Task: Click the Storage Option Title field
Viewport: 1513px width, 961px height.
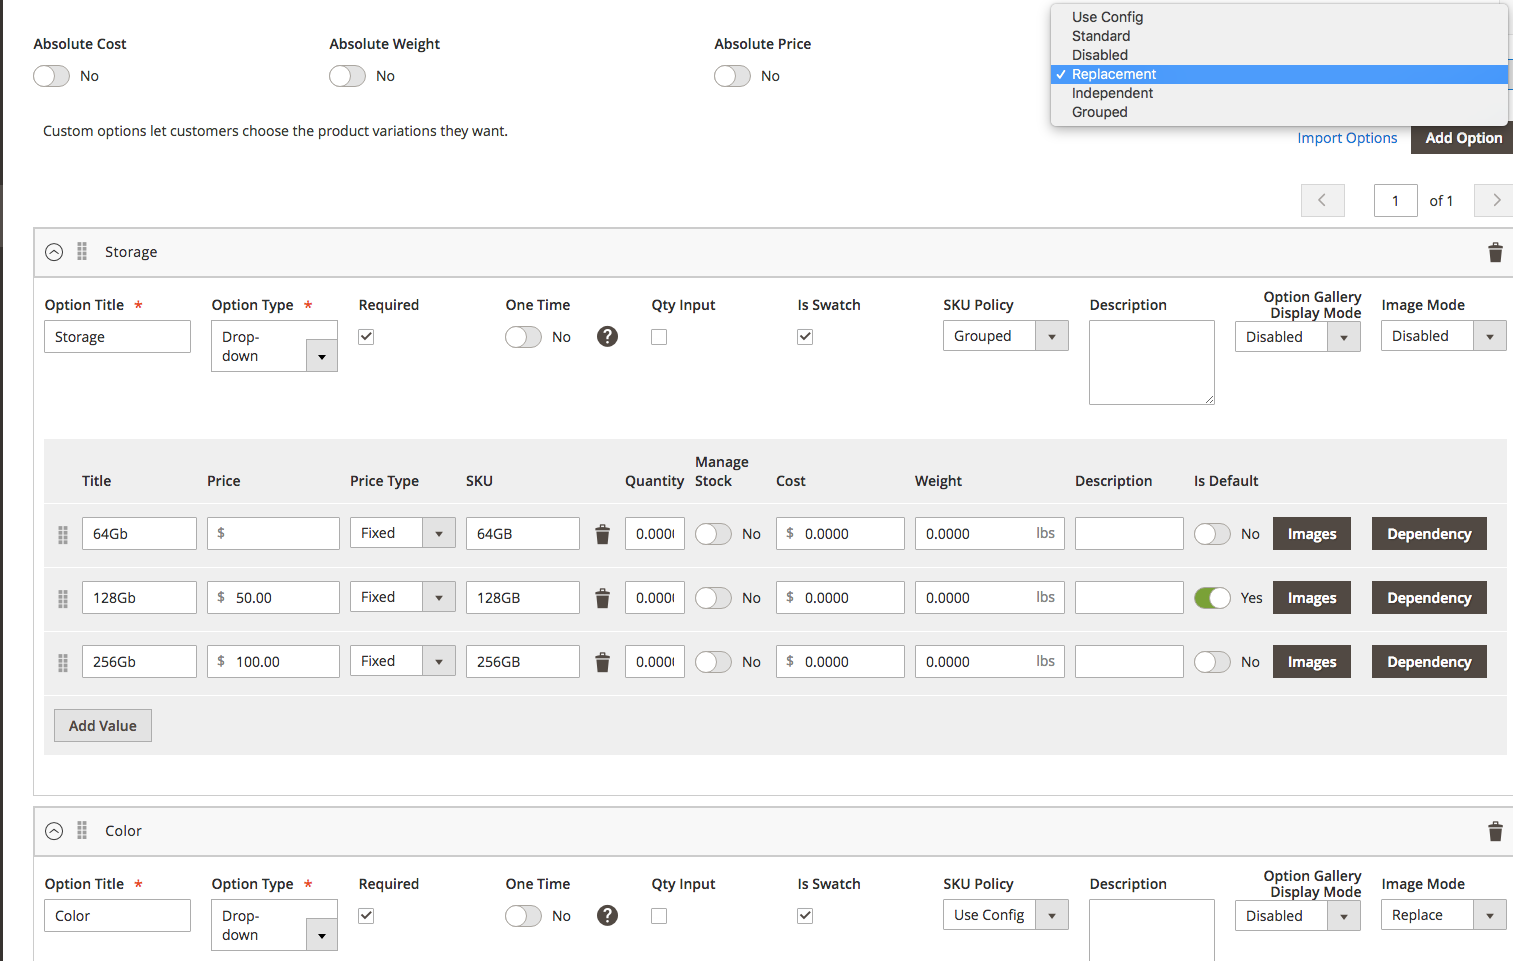Action: [x=117, y=337]
